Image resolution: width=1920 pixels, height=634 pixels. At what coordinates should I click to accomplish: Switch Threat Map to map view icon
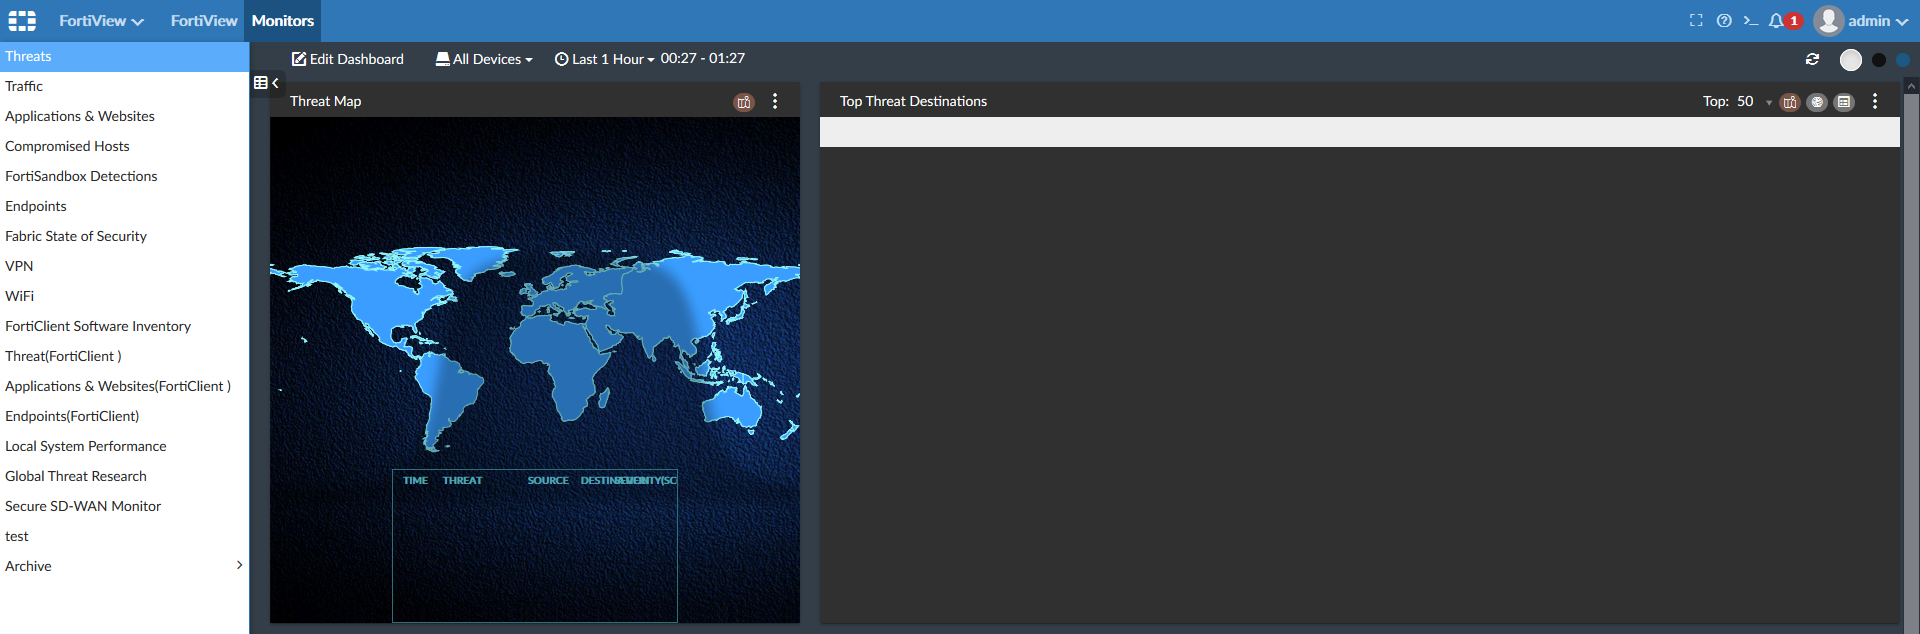[x=744, y=101]
